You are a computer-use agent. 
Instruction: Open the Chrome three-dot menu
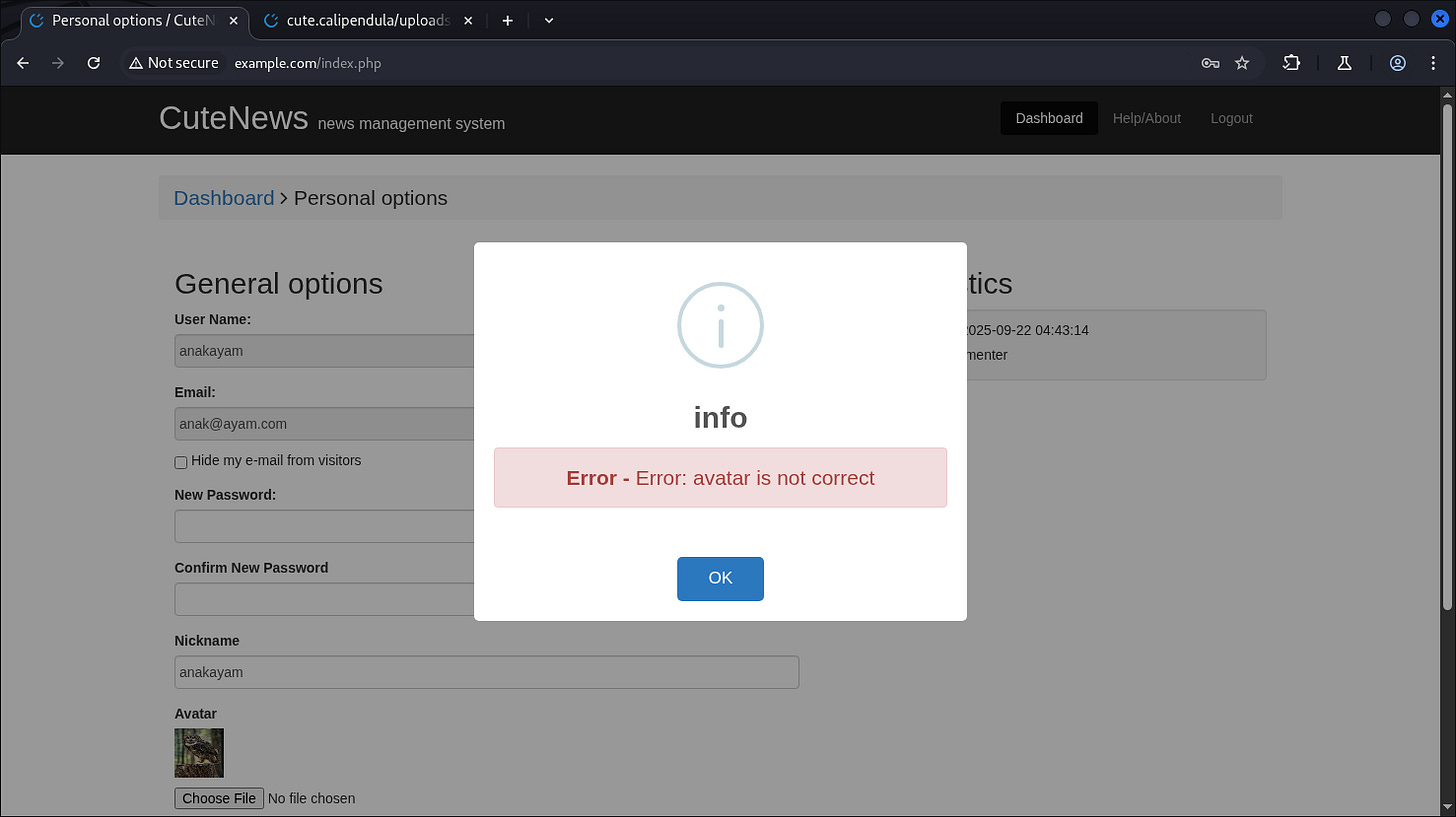1433,63
